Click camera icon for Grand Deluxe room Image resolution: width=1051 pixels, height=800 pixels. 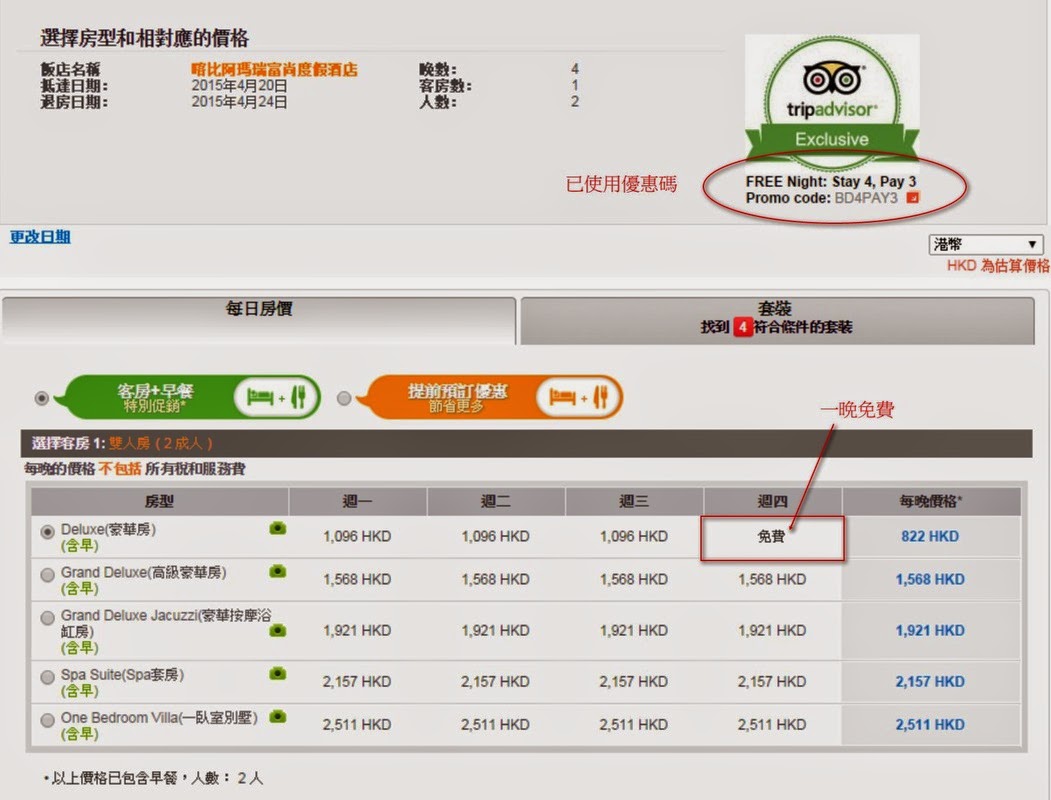click(x=277, y=571)
